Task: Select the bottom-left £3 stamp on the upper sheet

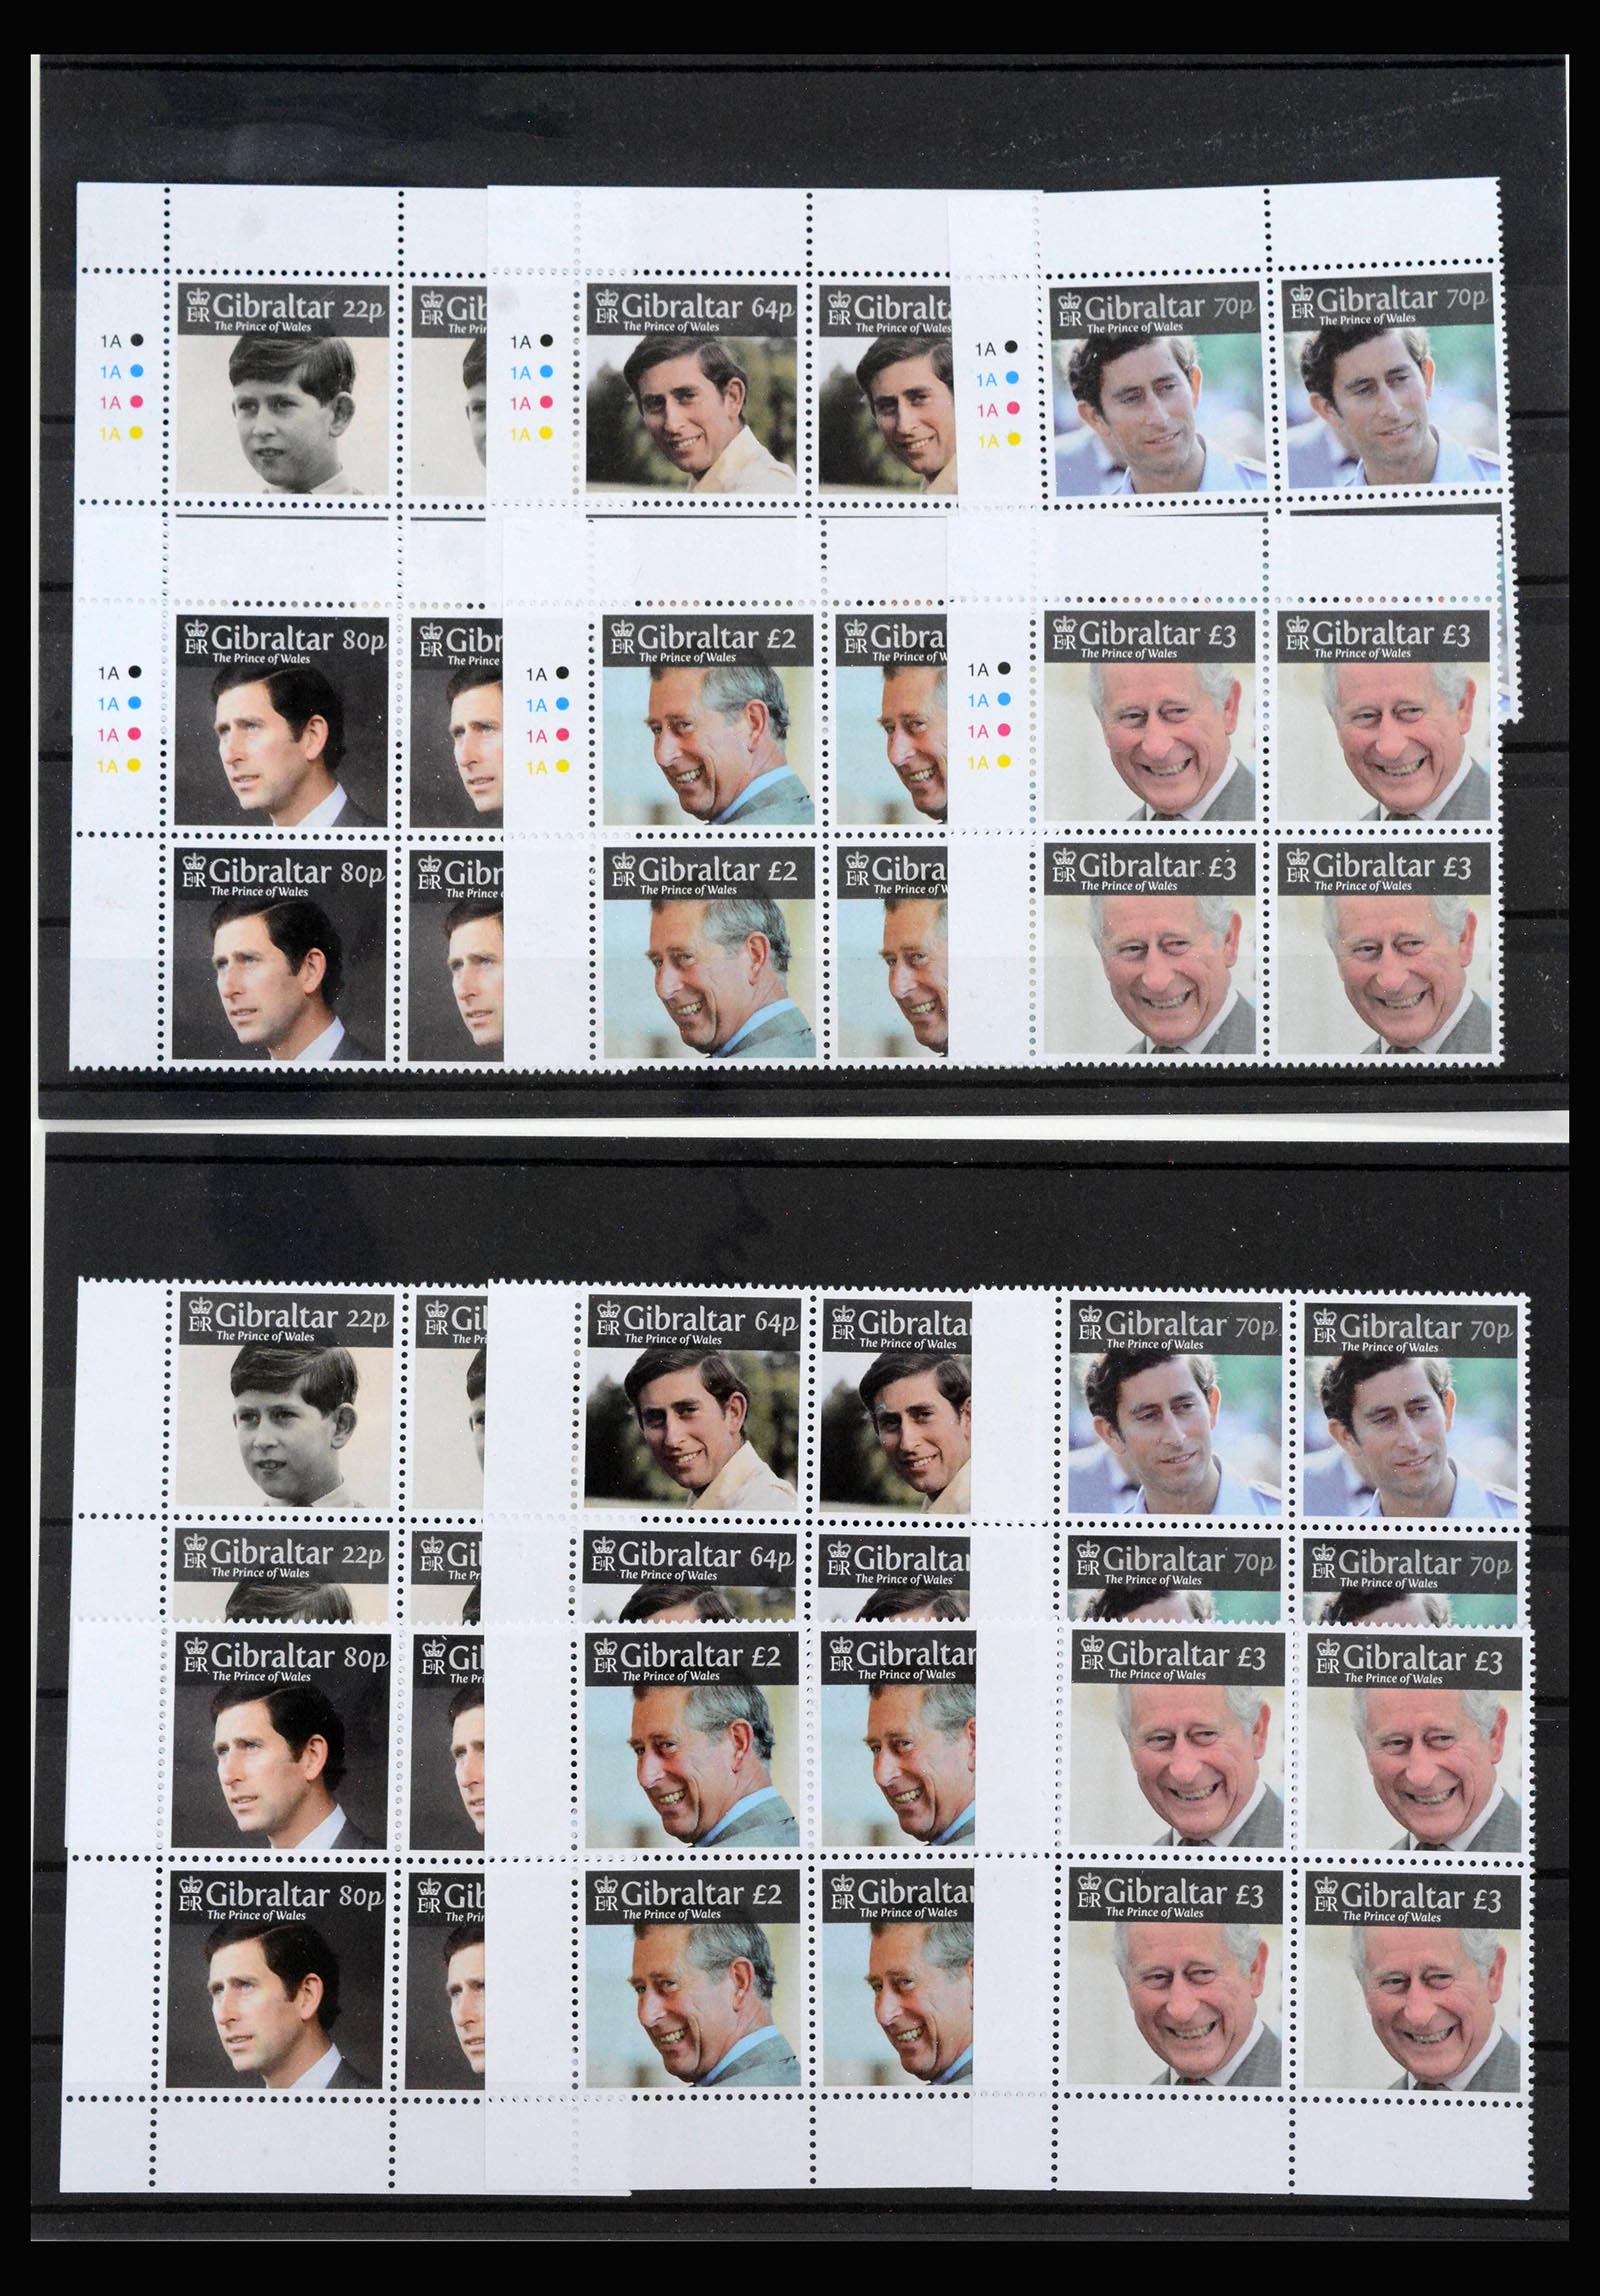Action: (1150, 948)
